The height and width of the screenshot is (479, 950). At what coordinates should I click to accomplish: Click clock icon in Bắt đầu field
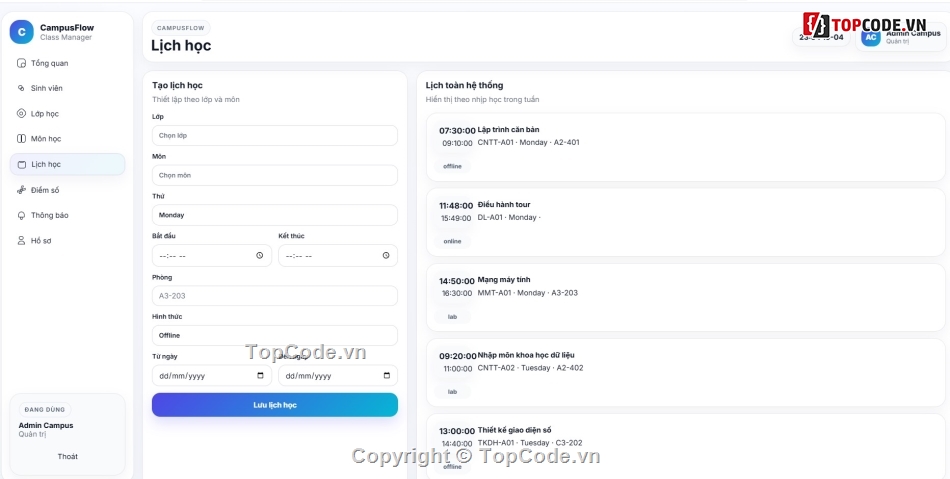coord(259,256)
